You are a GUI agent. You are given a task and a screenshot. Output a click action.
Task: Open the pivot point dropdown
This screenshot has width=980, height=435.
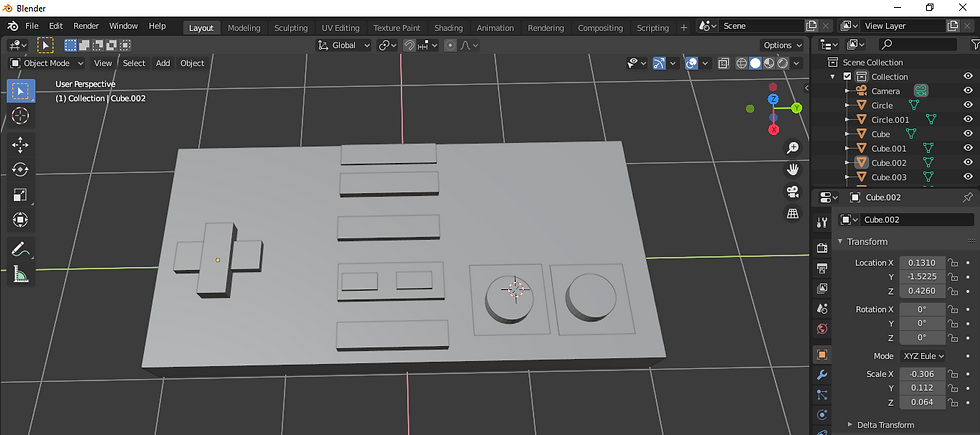[x=388, y=45]
